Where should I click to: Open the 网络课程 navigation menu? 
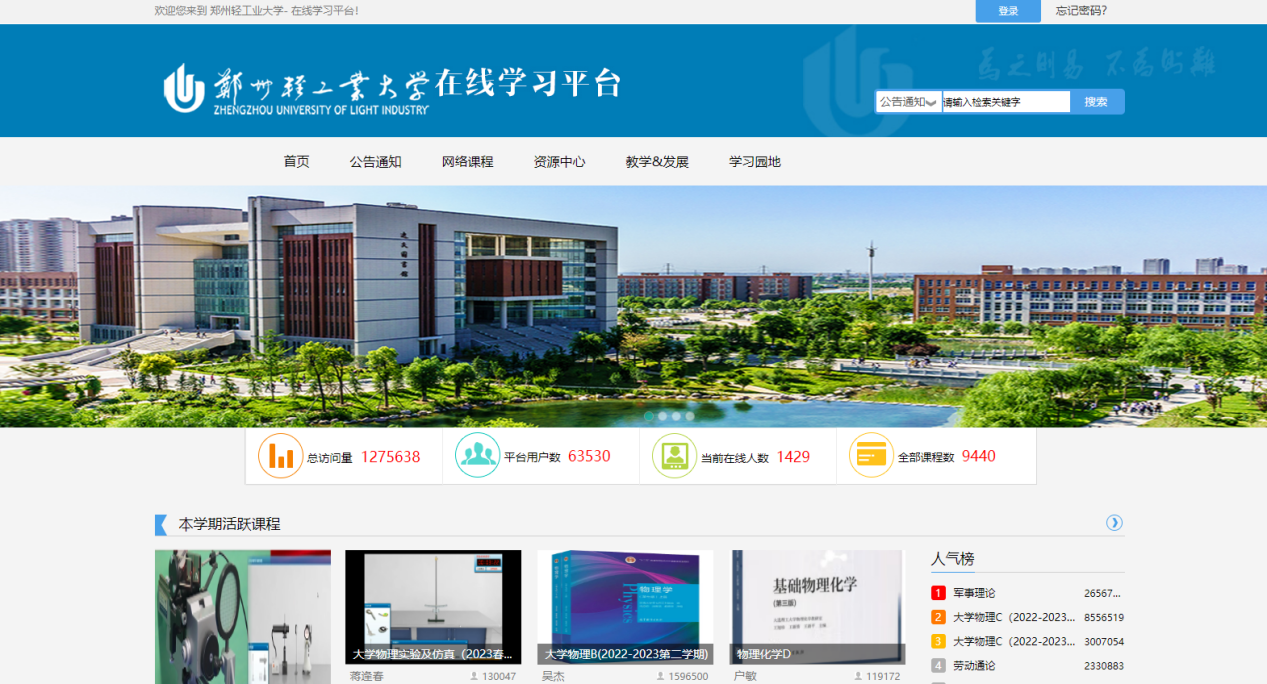(x=467, y=161)
